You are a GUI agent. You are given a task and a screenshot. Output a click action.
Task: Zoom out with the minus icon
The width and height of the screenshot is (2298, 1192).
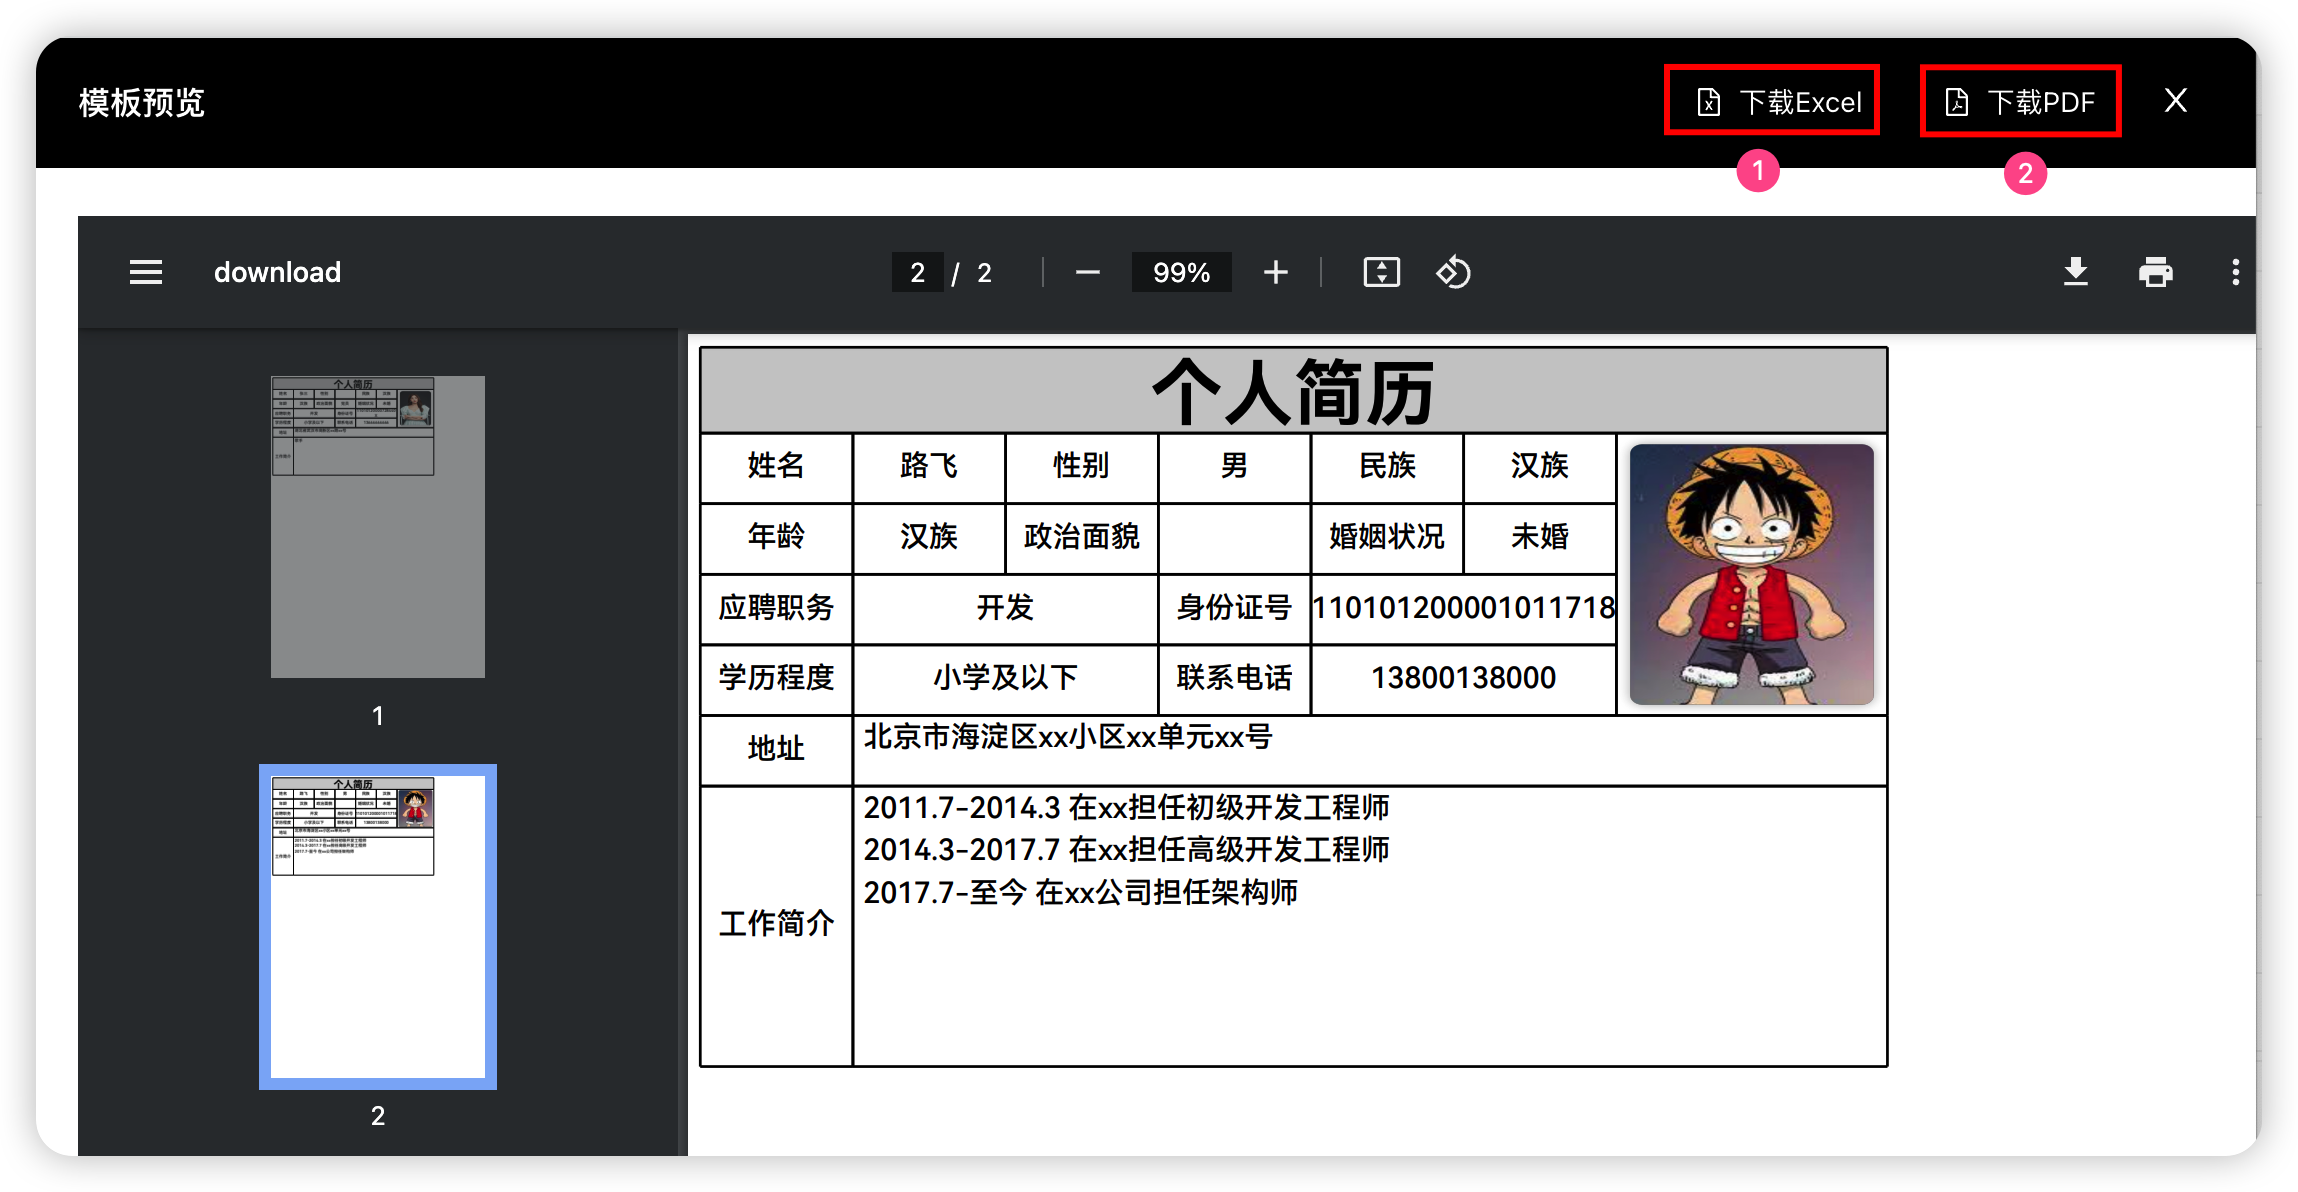click(x=1088, y=272)
